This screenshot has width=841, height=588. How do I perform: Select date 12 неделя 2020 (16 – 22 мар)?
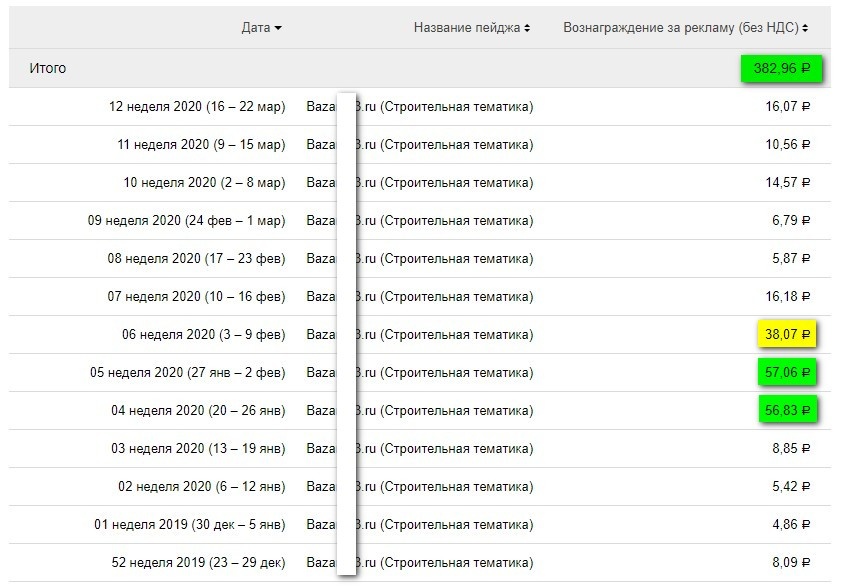197,107
